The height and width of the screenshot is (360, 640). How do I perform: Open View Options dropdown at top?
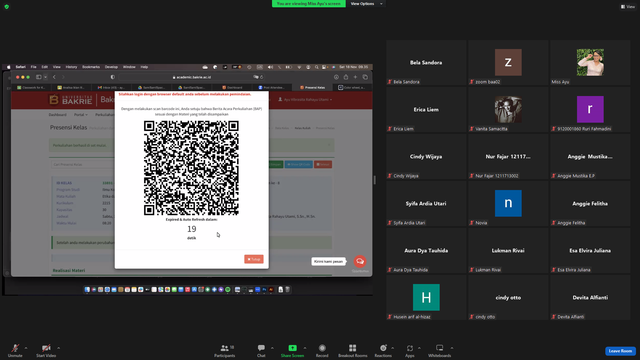tap(367, 4)
